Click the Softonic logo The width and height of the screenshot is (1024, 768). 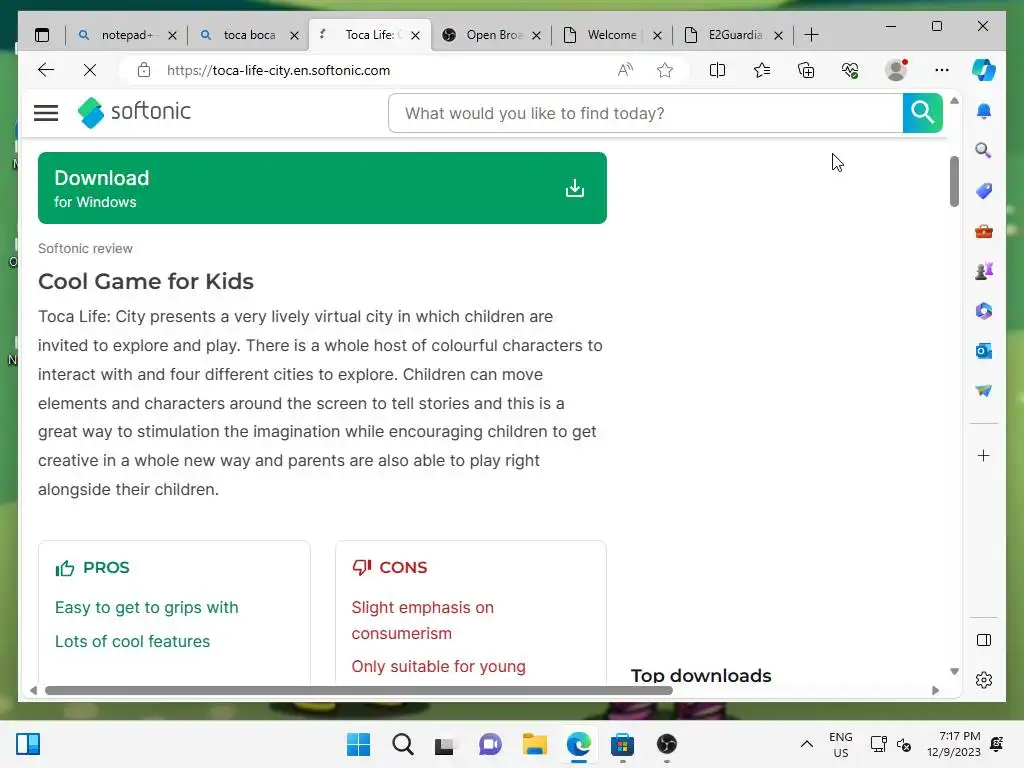134,112
